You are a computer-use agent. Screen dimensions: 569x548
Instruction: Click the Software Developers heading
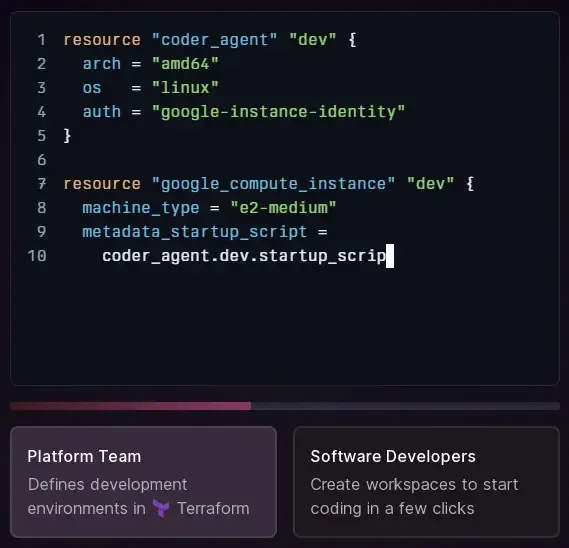[393, 456]
